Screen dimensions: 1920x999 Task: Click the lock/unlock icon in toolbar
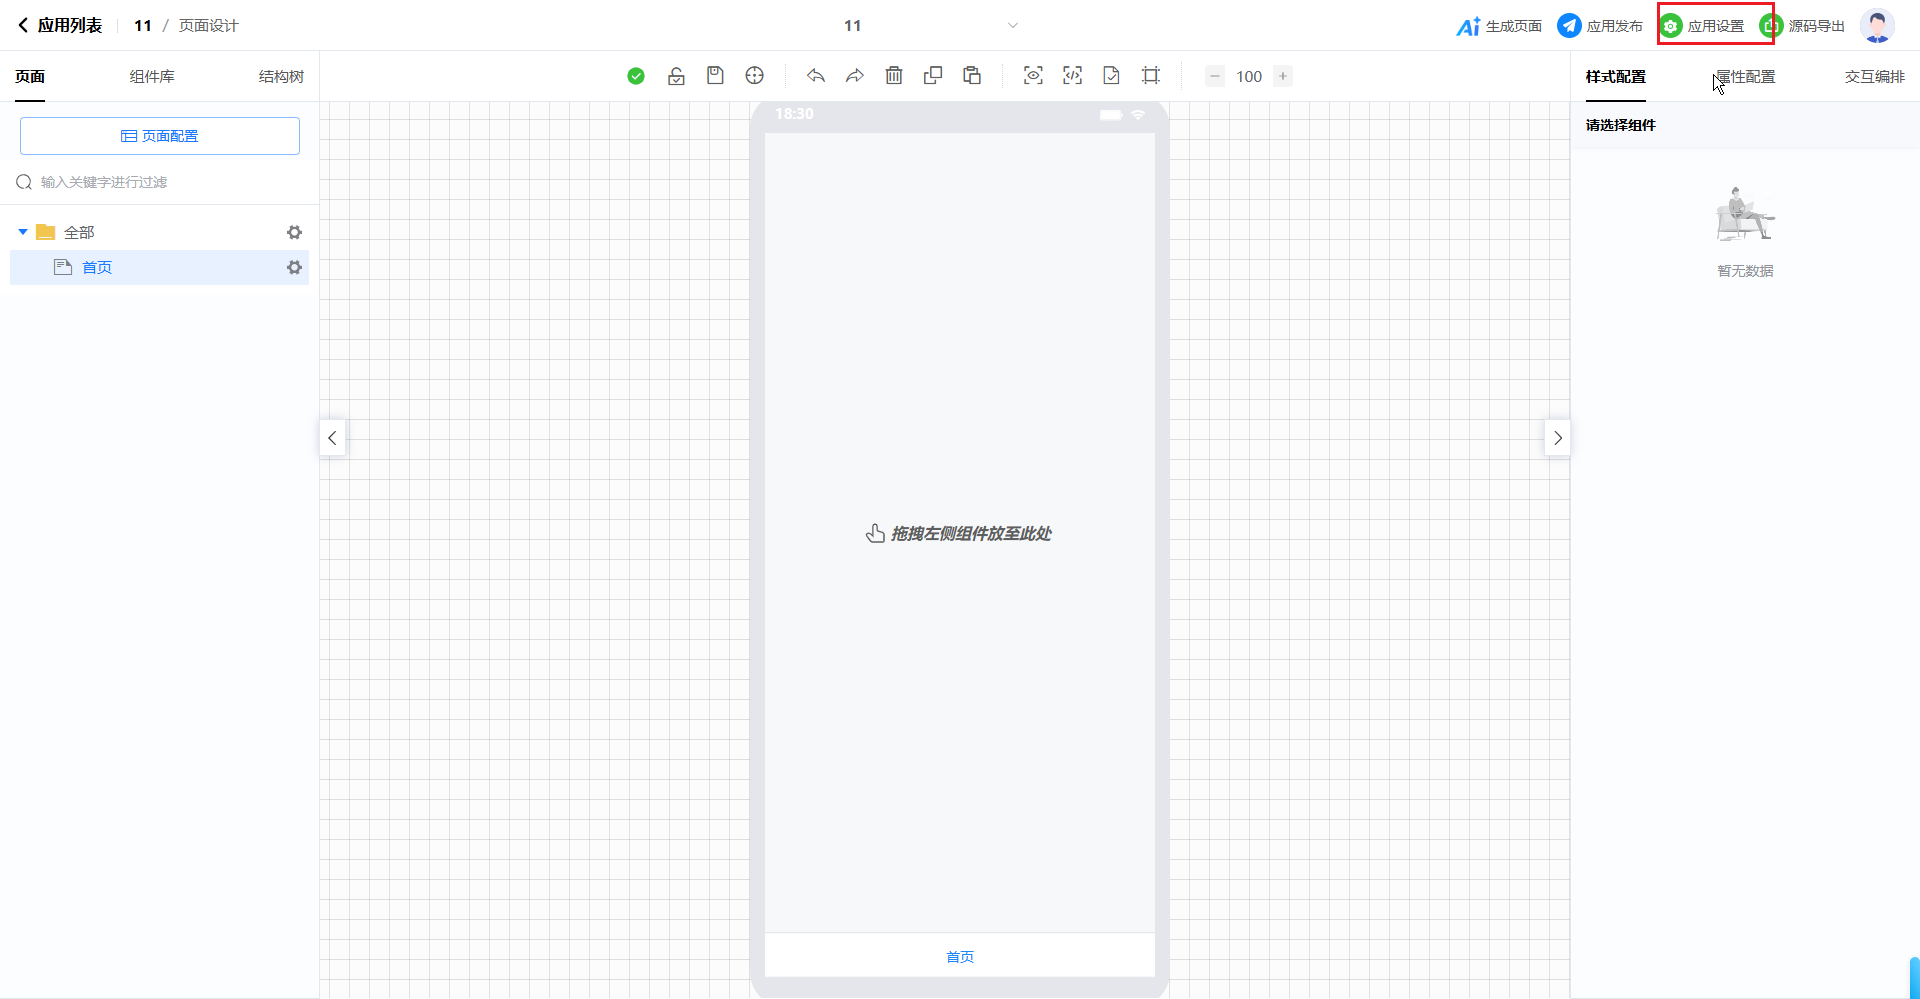(x=676, y=76)
